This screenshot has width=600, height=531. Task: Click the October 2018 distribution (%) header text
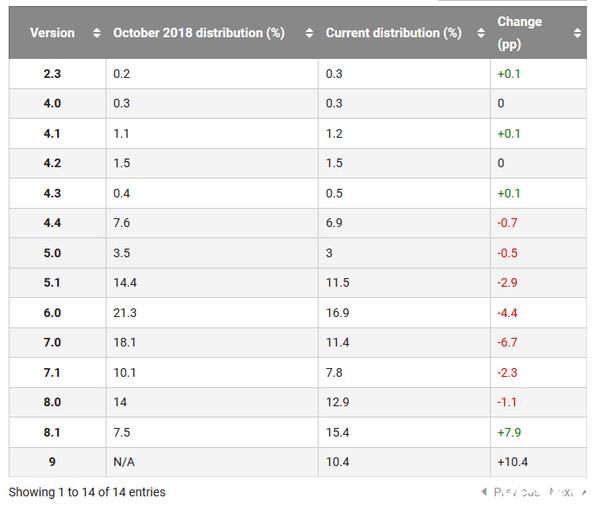coord(199,33)
